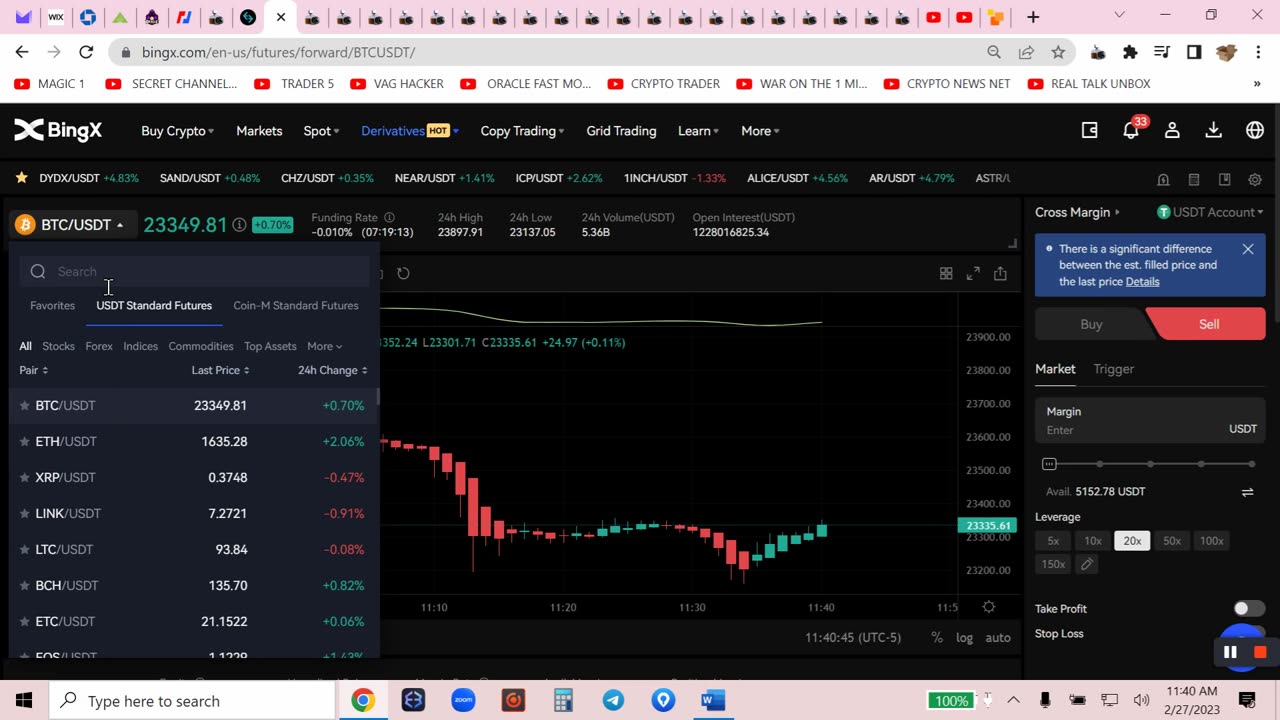
Task: Open the language globe icon
Action: 1255,130
